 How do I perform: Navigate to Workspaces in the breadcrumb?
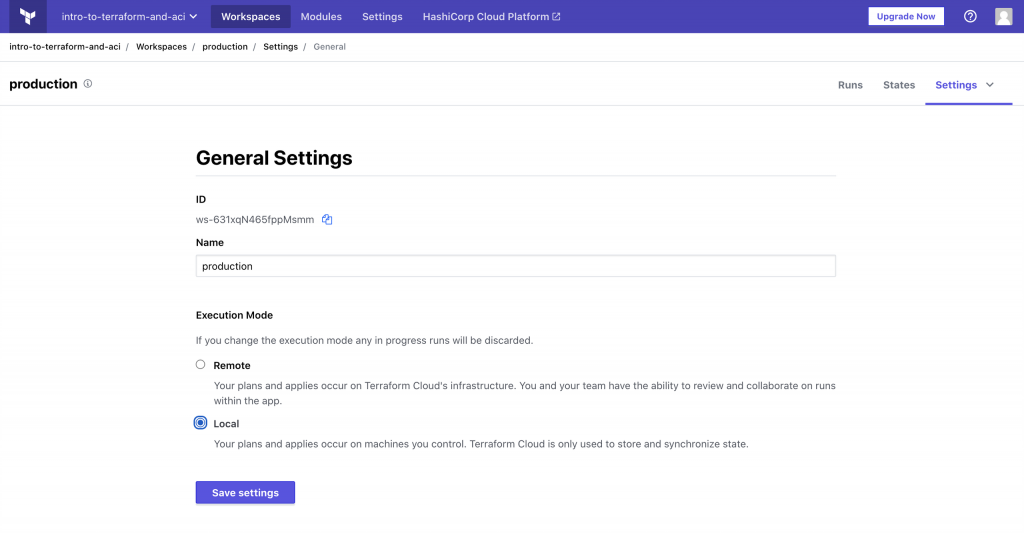[x=161, y=47]
